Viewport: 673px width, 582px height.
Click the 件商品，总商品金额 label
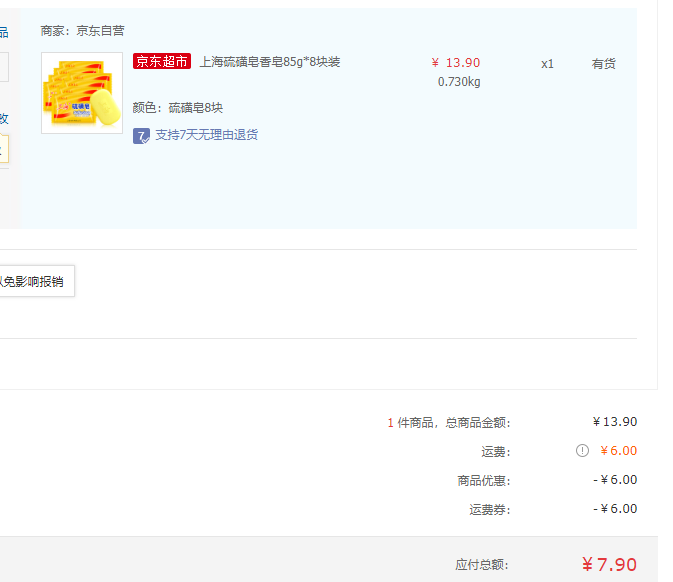[x=454, y=423]
